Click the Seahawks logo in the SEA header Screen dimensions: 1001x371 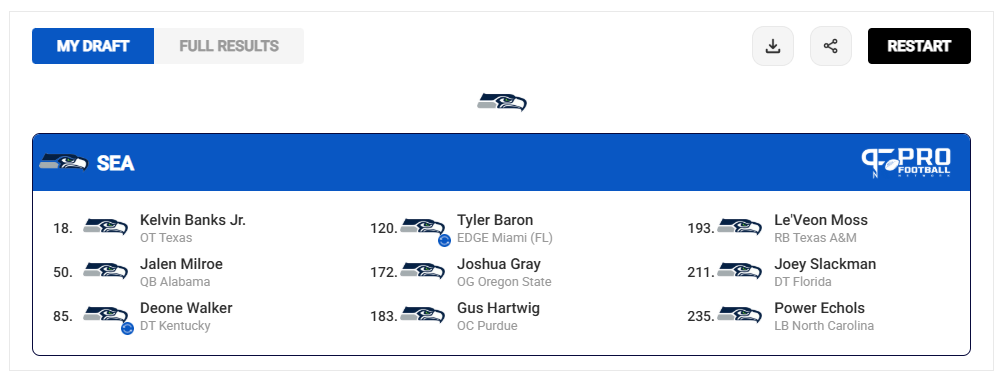(x=63, y=163)
